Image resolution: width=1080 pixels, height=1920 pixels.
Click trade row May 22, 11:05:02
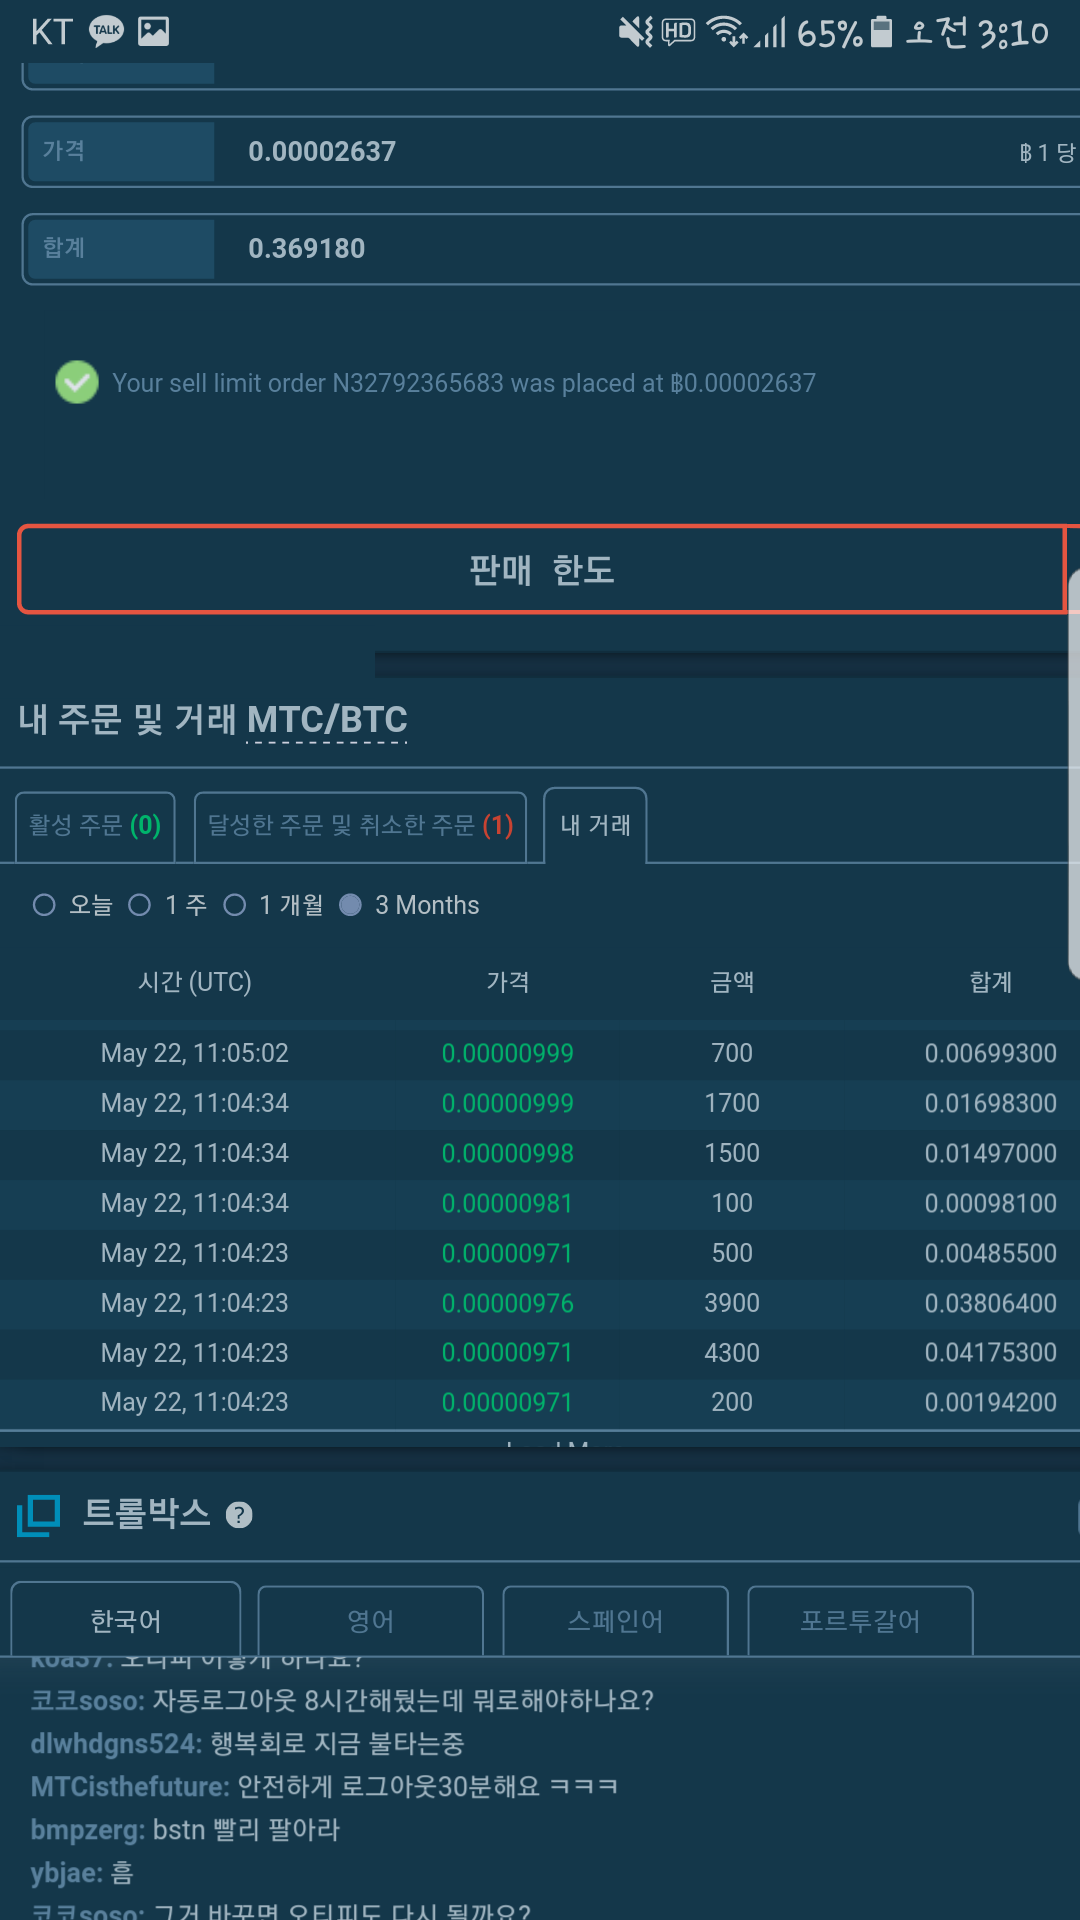pyautogui.click(x=540, y=1053)
